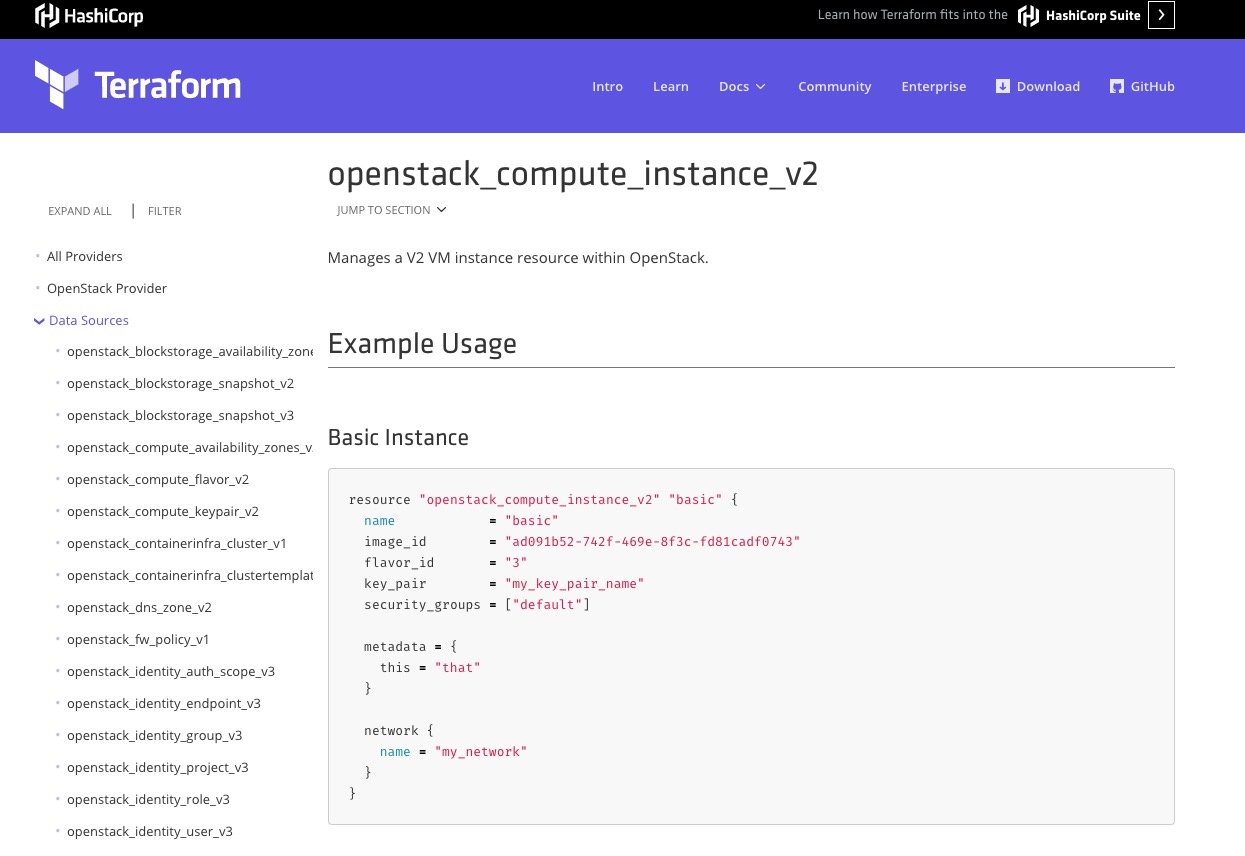Expand the Docs dropdown menu

(742, 86)
